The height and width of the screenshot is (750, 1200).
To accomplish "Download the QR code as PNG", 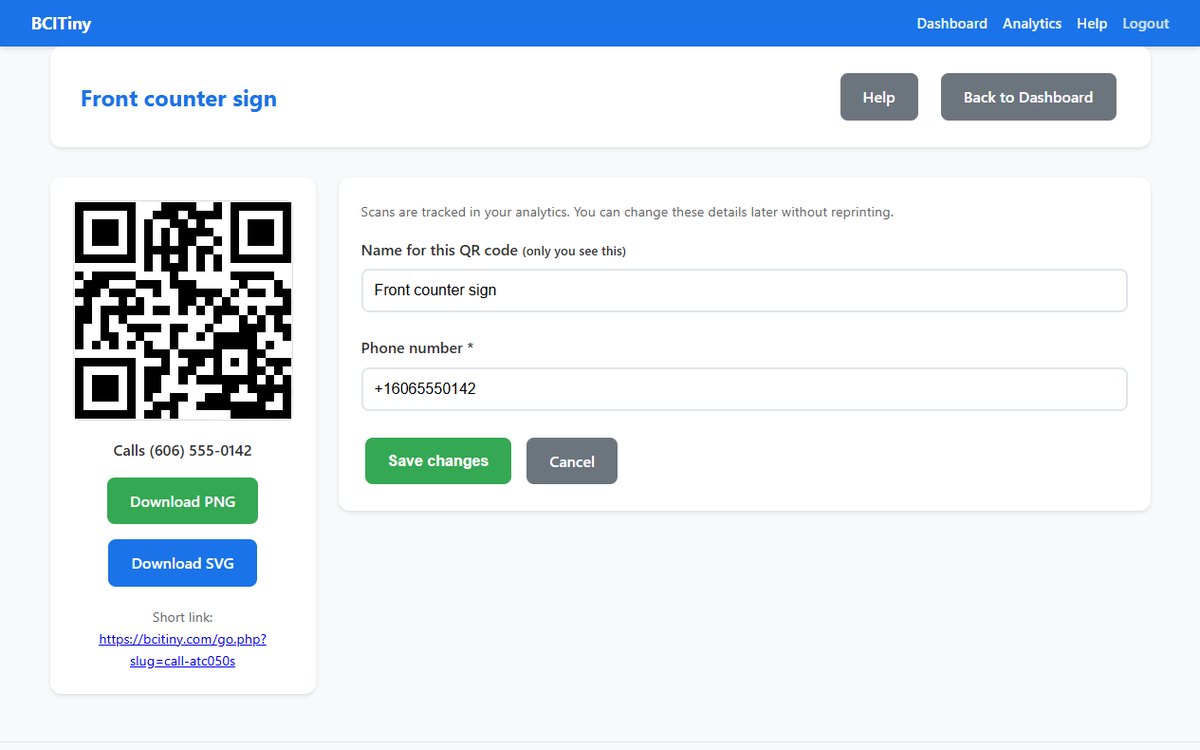I will click(183, 501).
